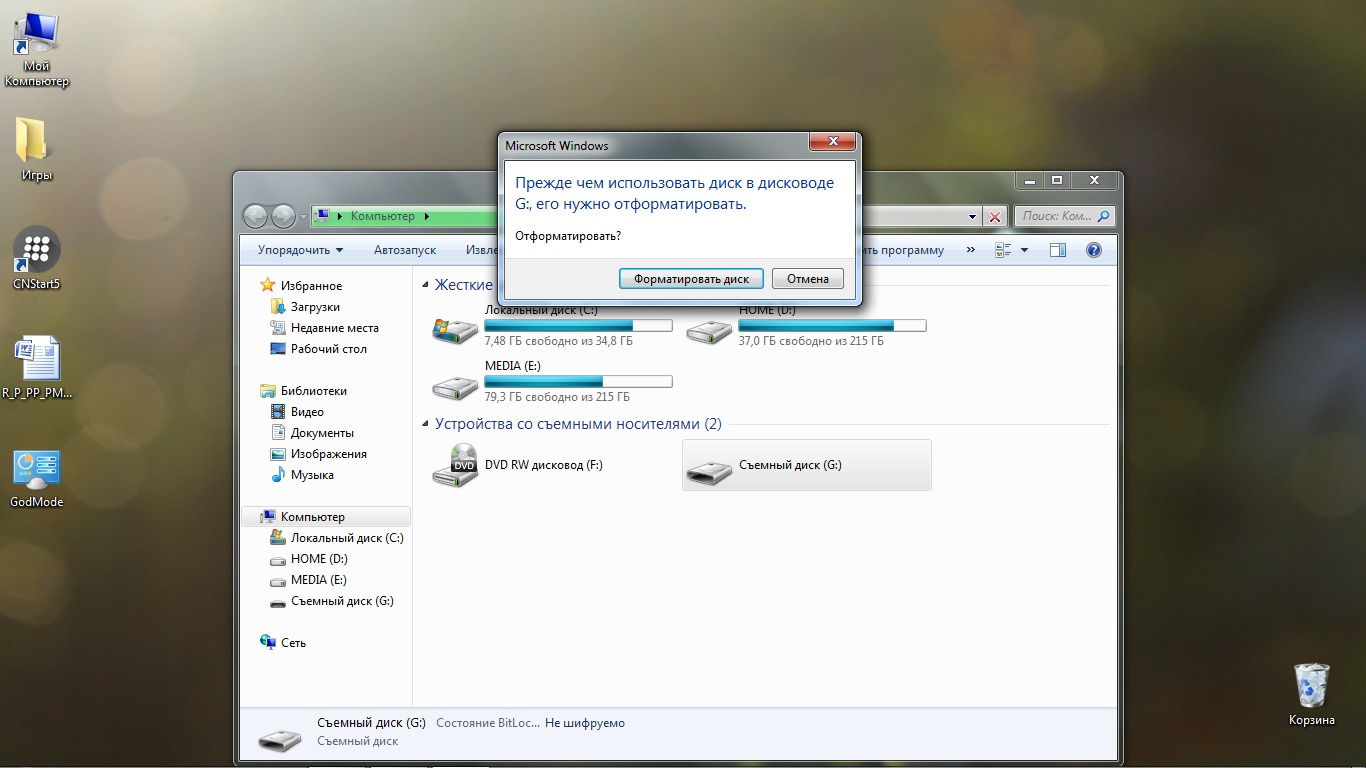1366x768 pixels.
Task: Open Рабочий стол in favorites
Action: click(x=328, y=349)
